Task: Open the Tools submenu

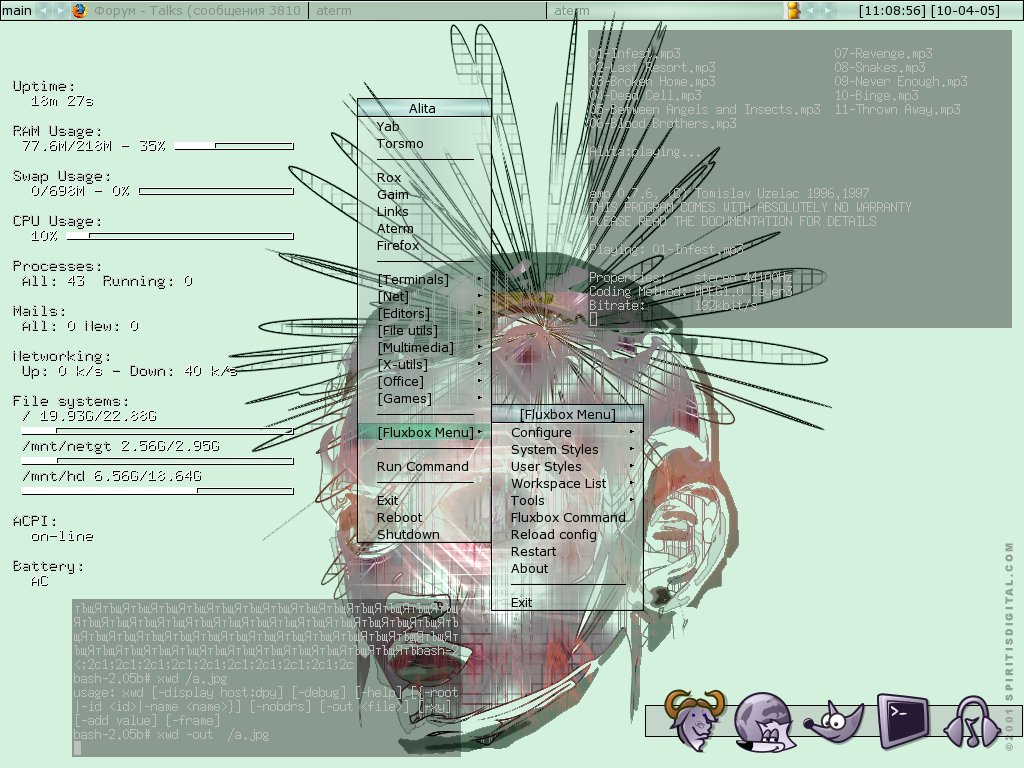Action: coord(568,500)
